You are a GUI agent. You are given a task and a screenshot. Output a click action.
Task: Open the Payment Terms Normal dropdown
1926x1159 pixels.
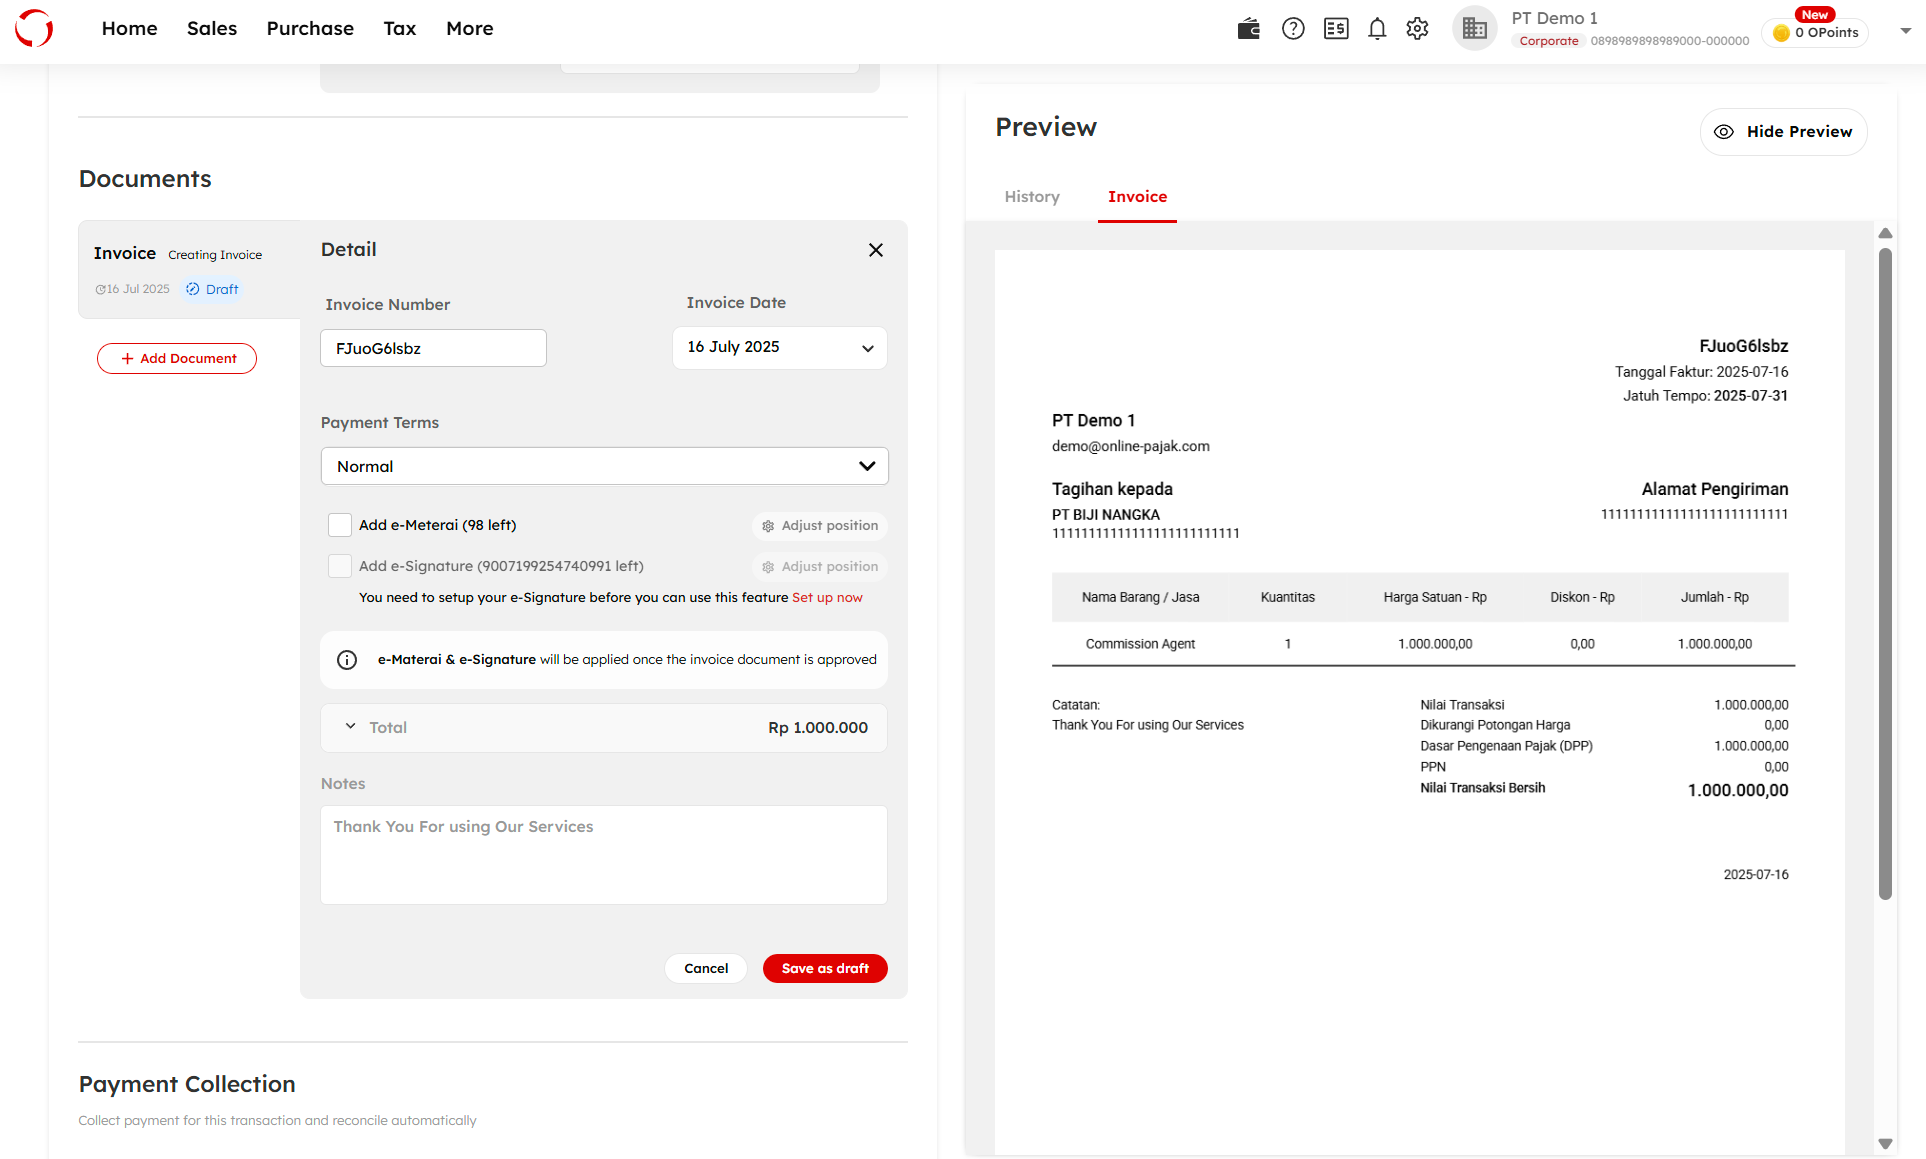tap(604, 466)
